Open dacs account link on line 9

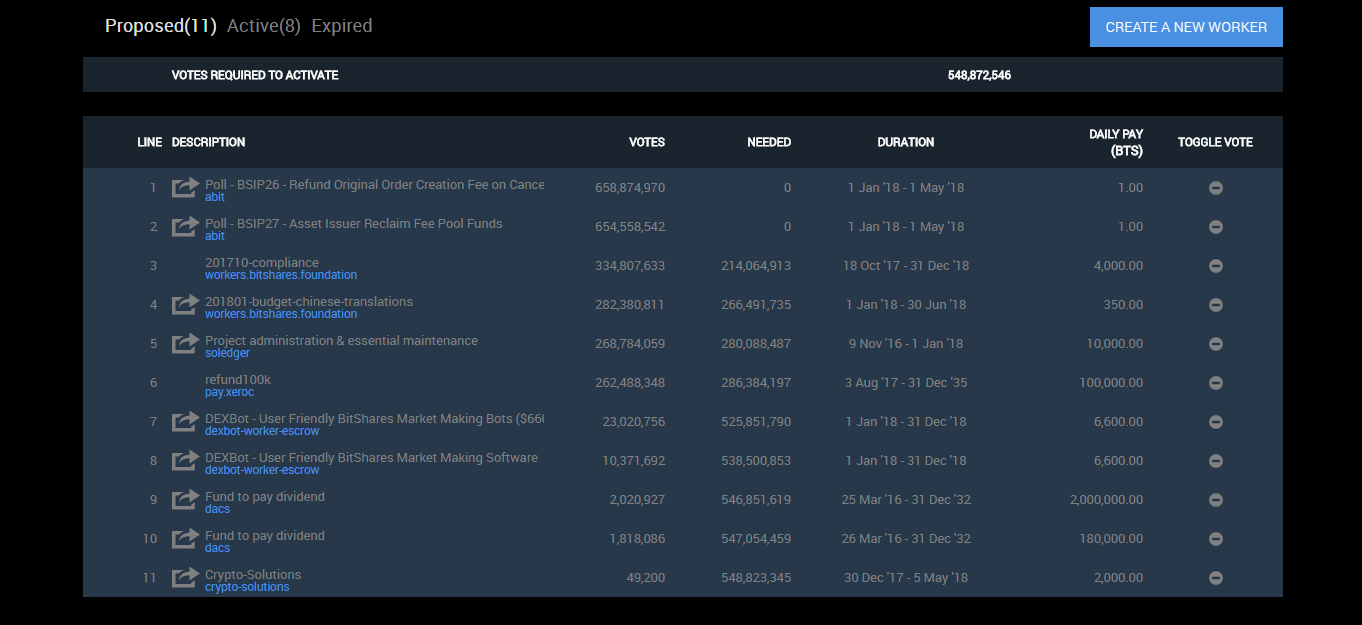coord(217,509)
